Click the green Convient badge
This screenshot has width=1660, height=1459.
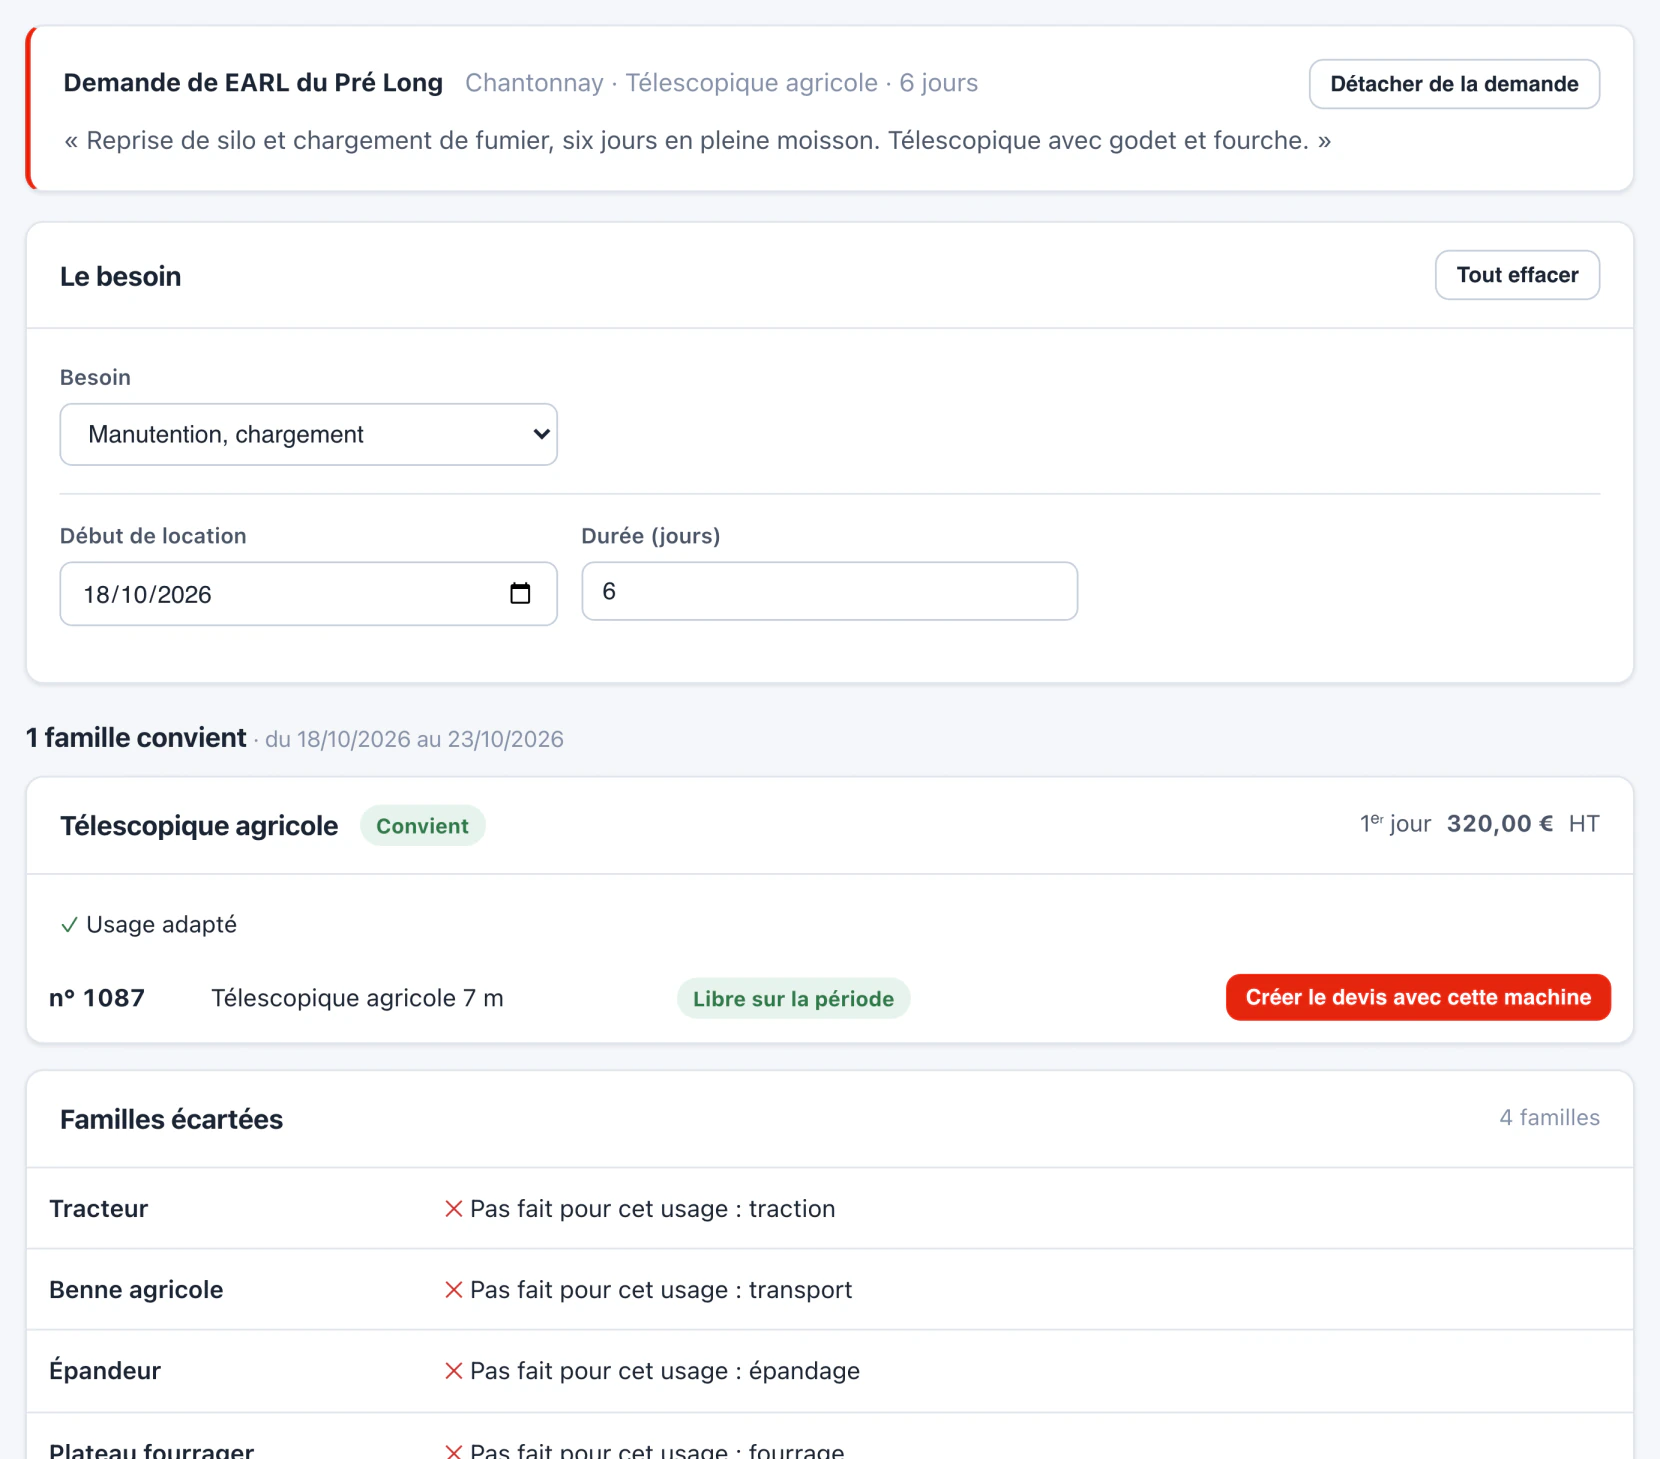coord(422,826)
